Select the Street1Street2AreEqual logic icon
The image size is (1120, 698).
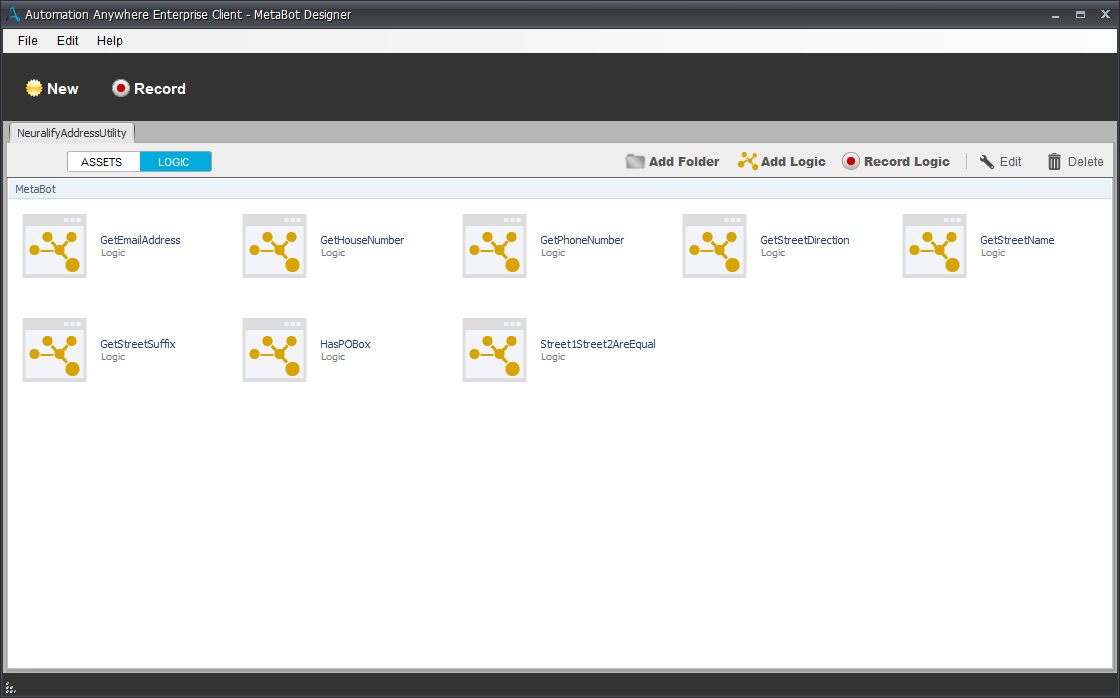(x=495, y=350)
